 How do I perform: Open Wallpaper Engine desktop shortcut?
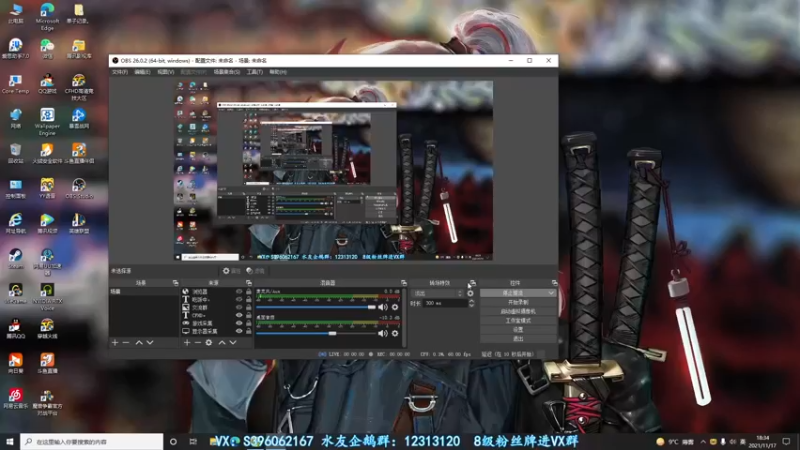point(47,121)
